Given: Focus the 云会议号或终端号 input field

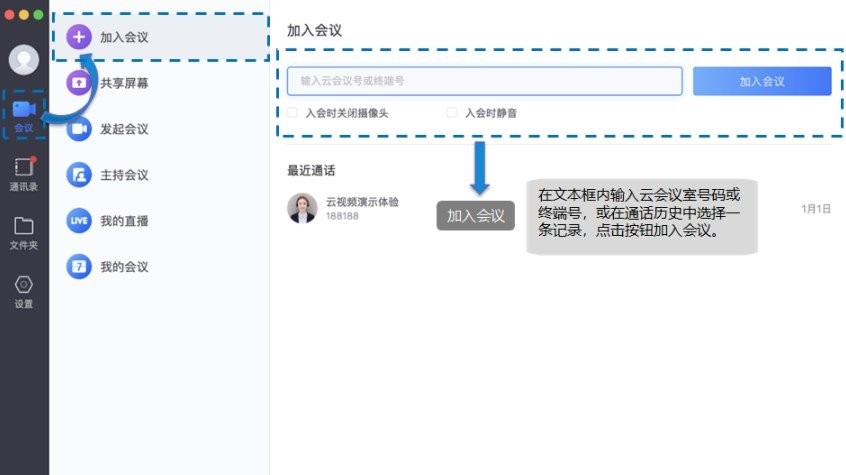Looking at the screenshot, I should click(484, 81).
